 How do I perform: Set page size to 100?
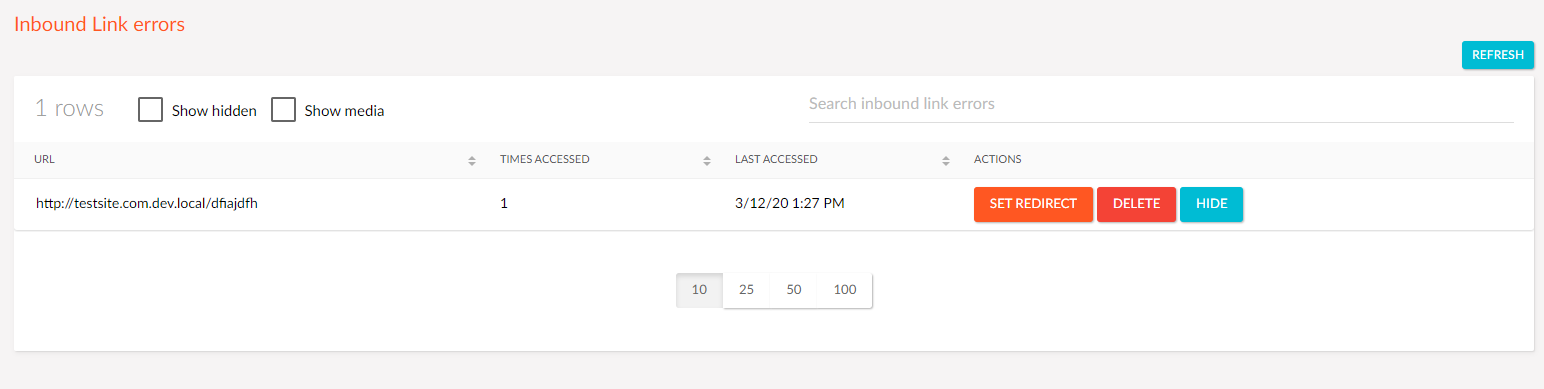(845, 290)
